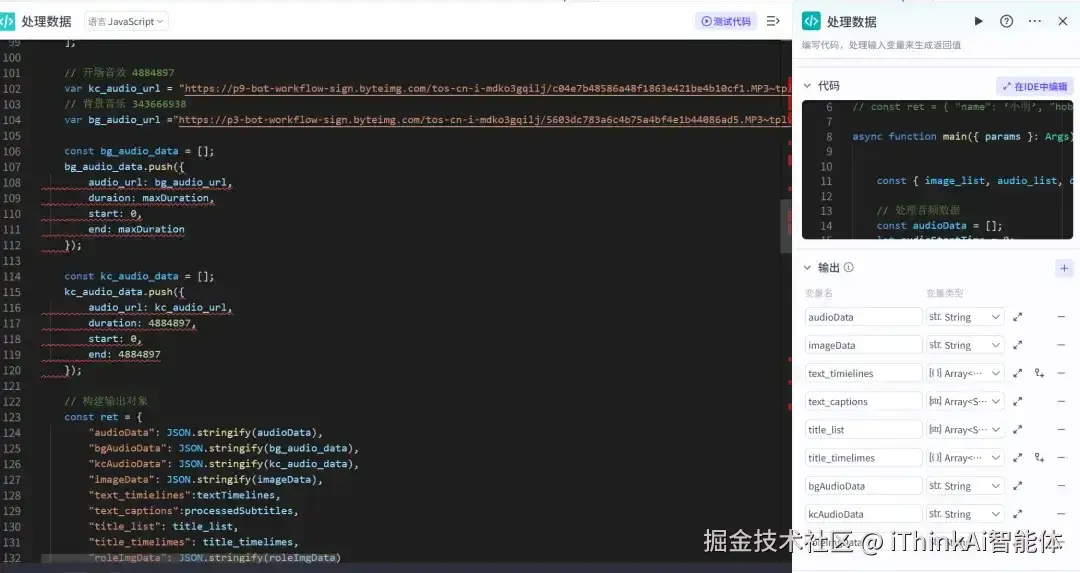1080x573 pixels.
Task: Click the 处理数据 code icon in editor header
Action: [7, 21]
